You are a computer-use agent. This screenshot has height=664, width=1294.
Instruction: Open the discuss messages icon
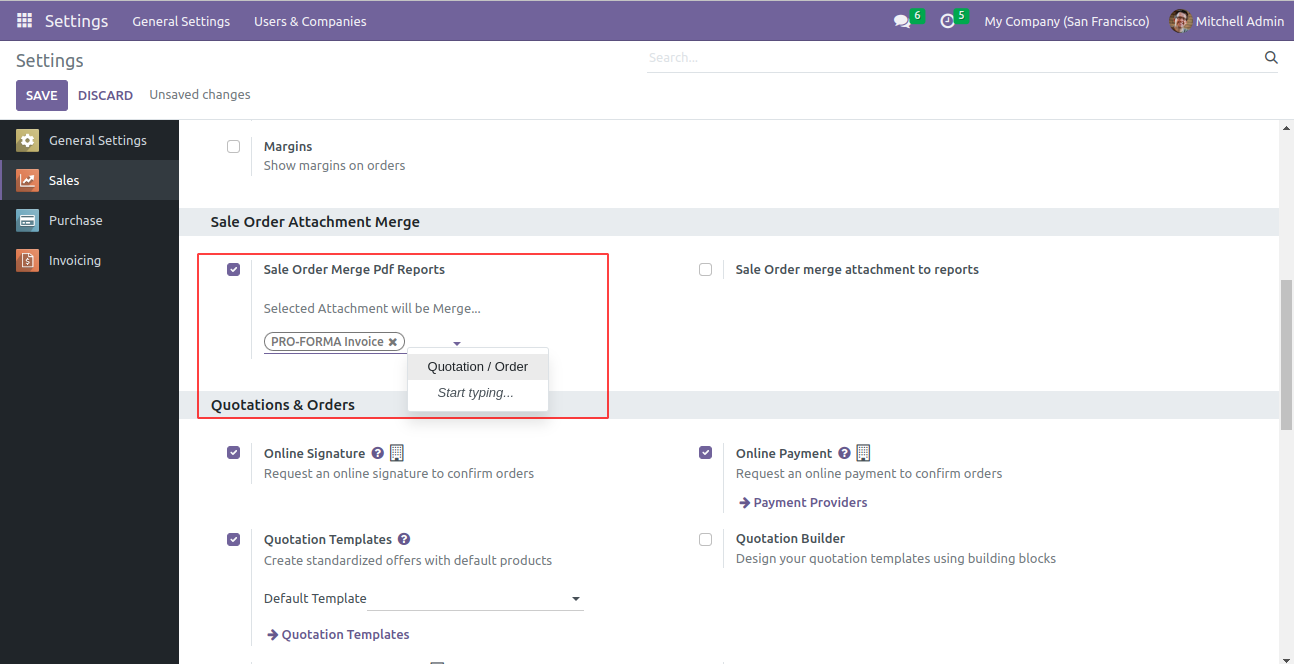[902, 21]
